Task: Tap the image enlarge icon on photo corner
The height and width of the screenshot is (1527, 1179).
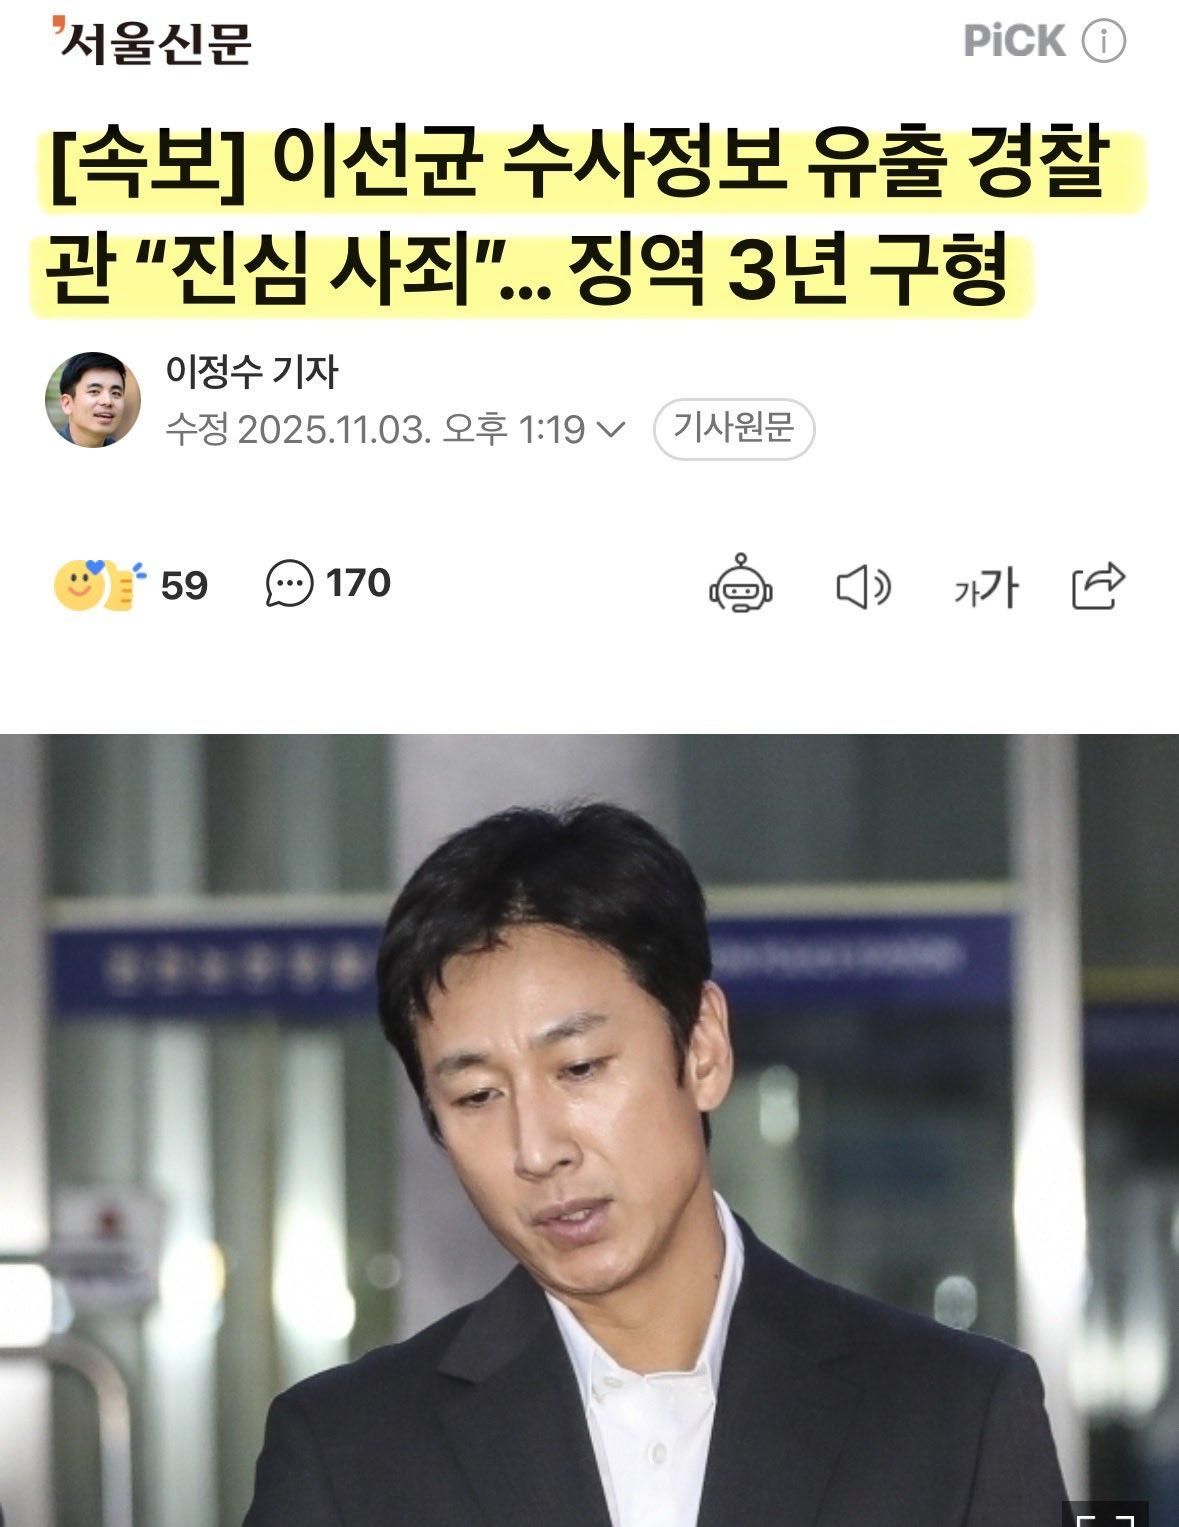Action: [1104, 1514]
